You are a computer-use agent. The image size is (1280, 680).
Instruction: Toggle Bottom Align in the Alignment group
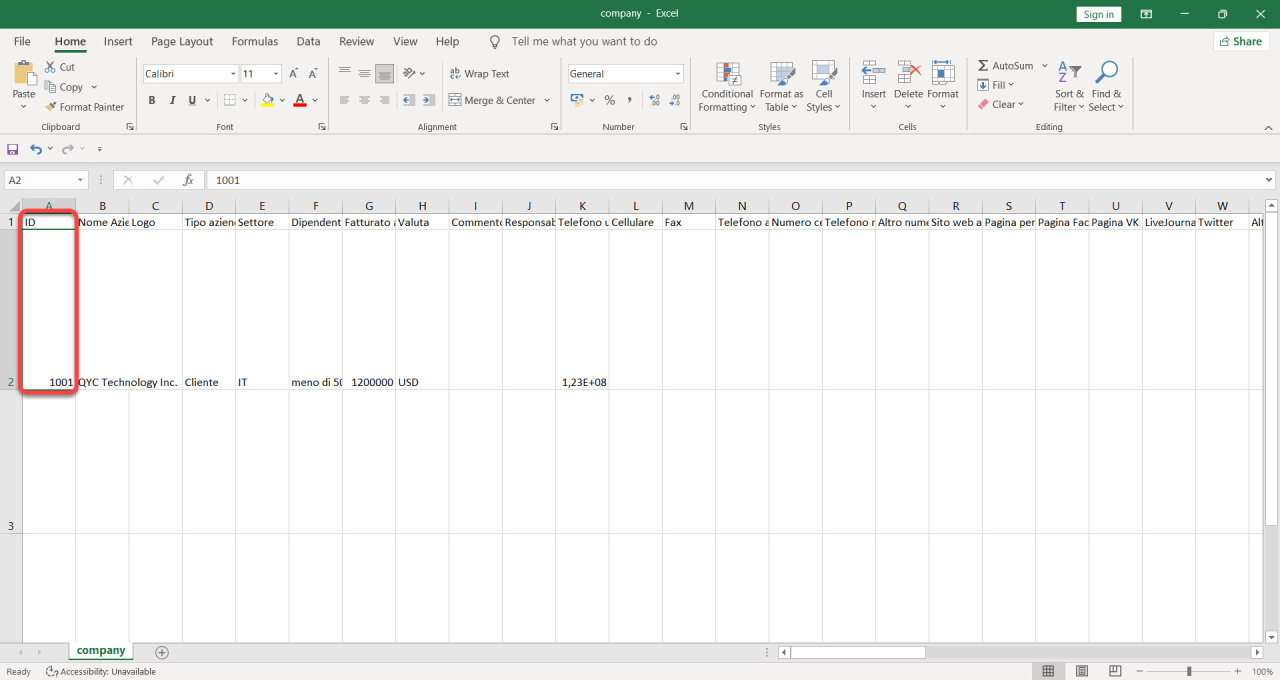tap(385, 73)
